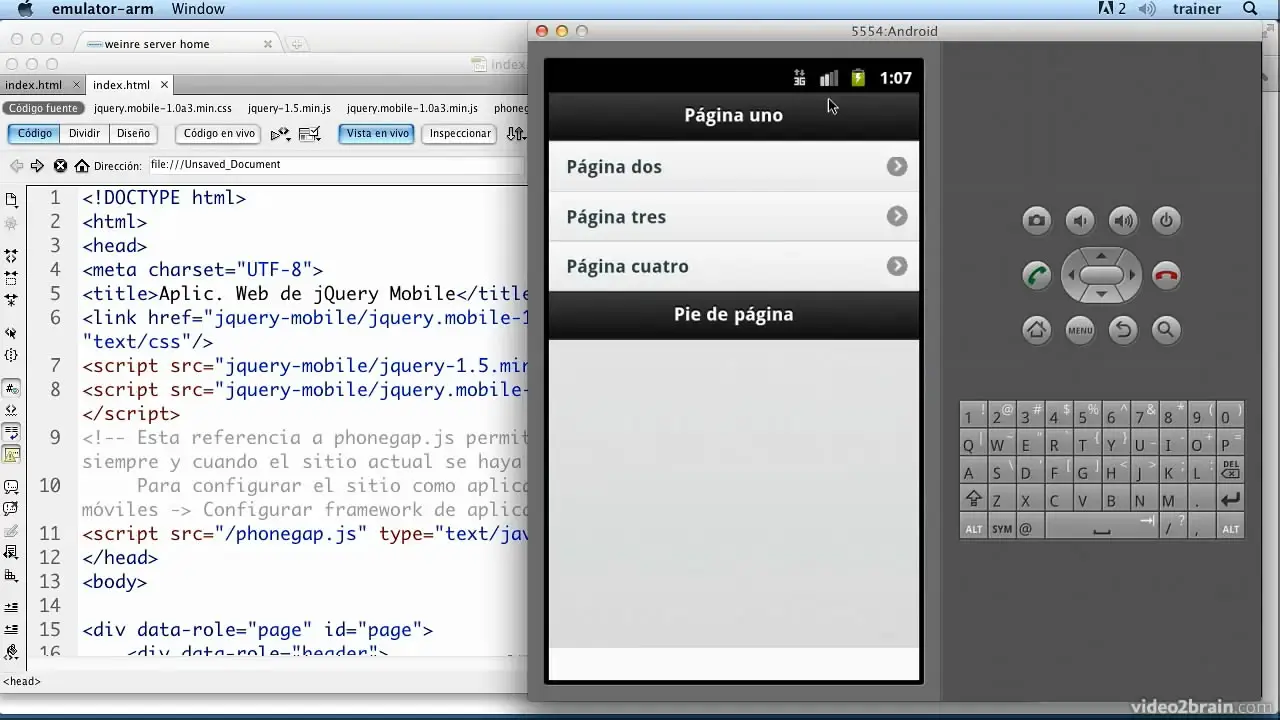Open browser compatibility check dropdown

point(280,133)
